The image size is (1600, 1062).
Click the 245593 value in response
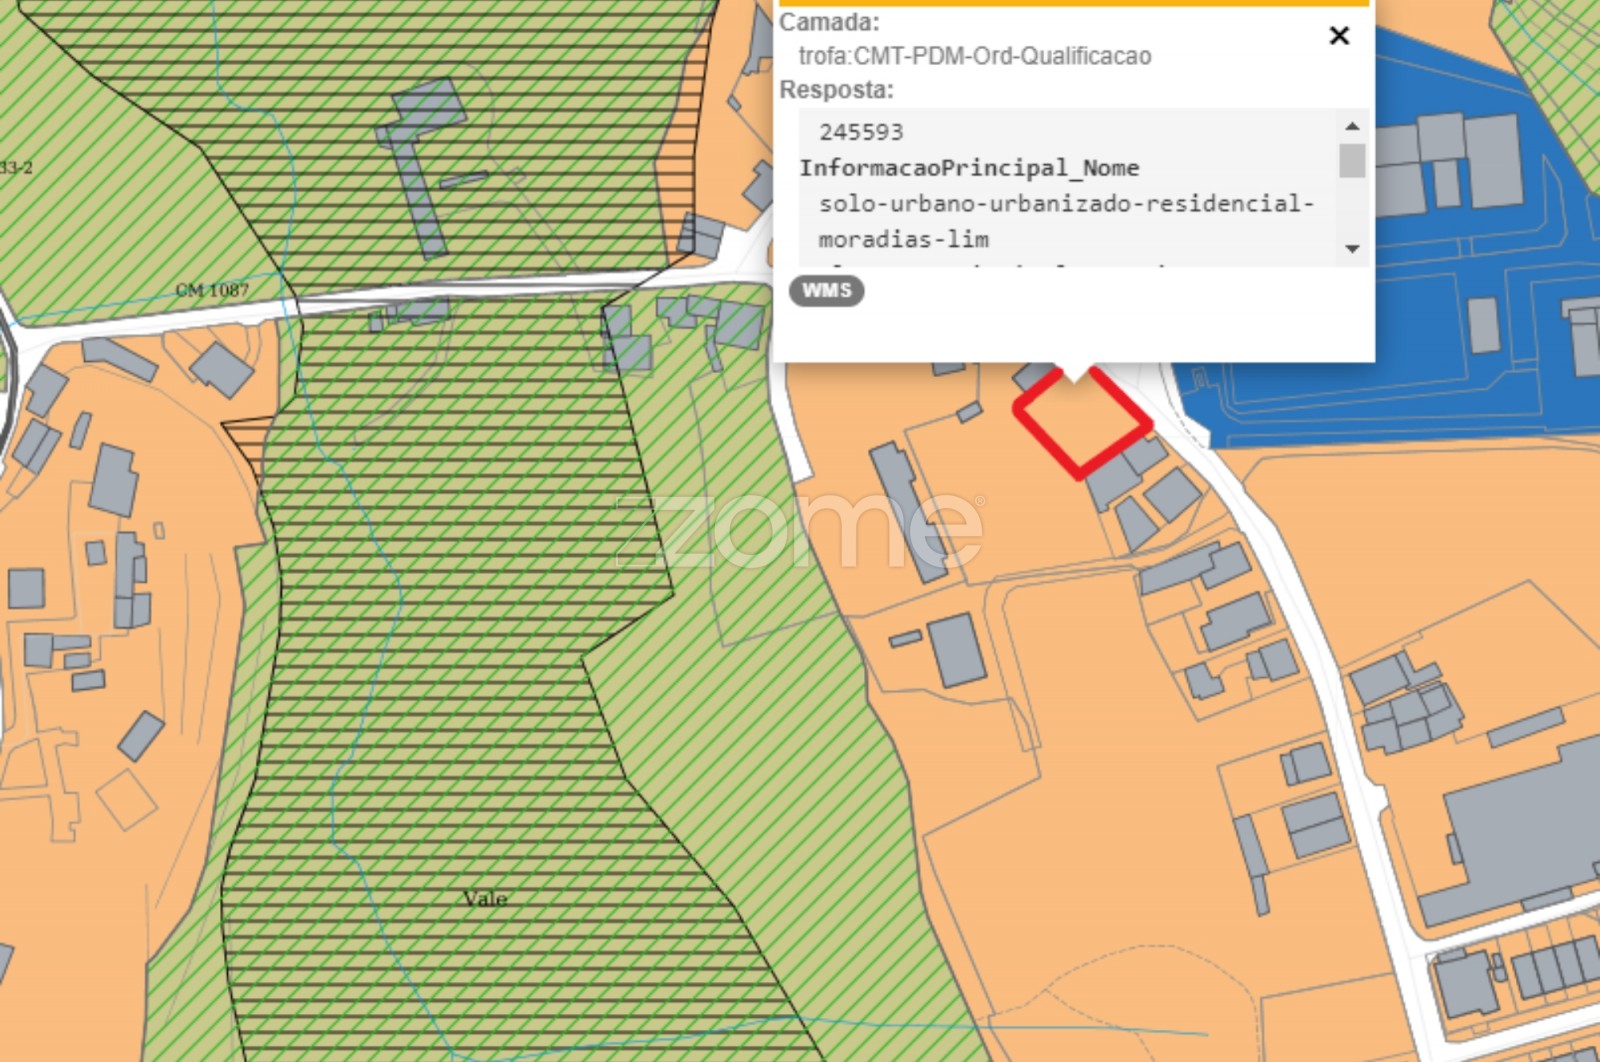click(860, 132)
